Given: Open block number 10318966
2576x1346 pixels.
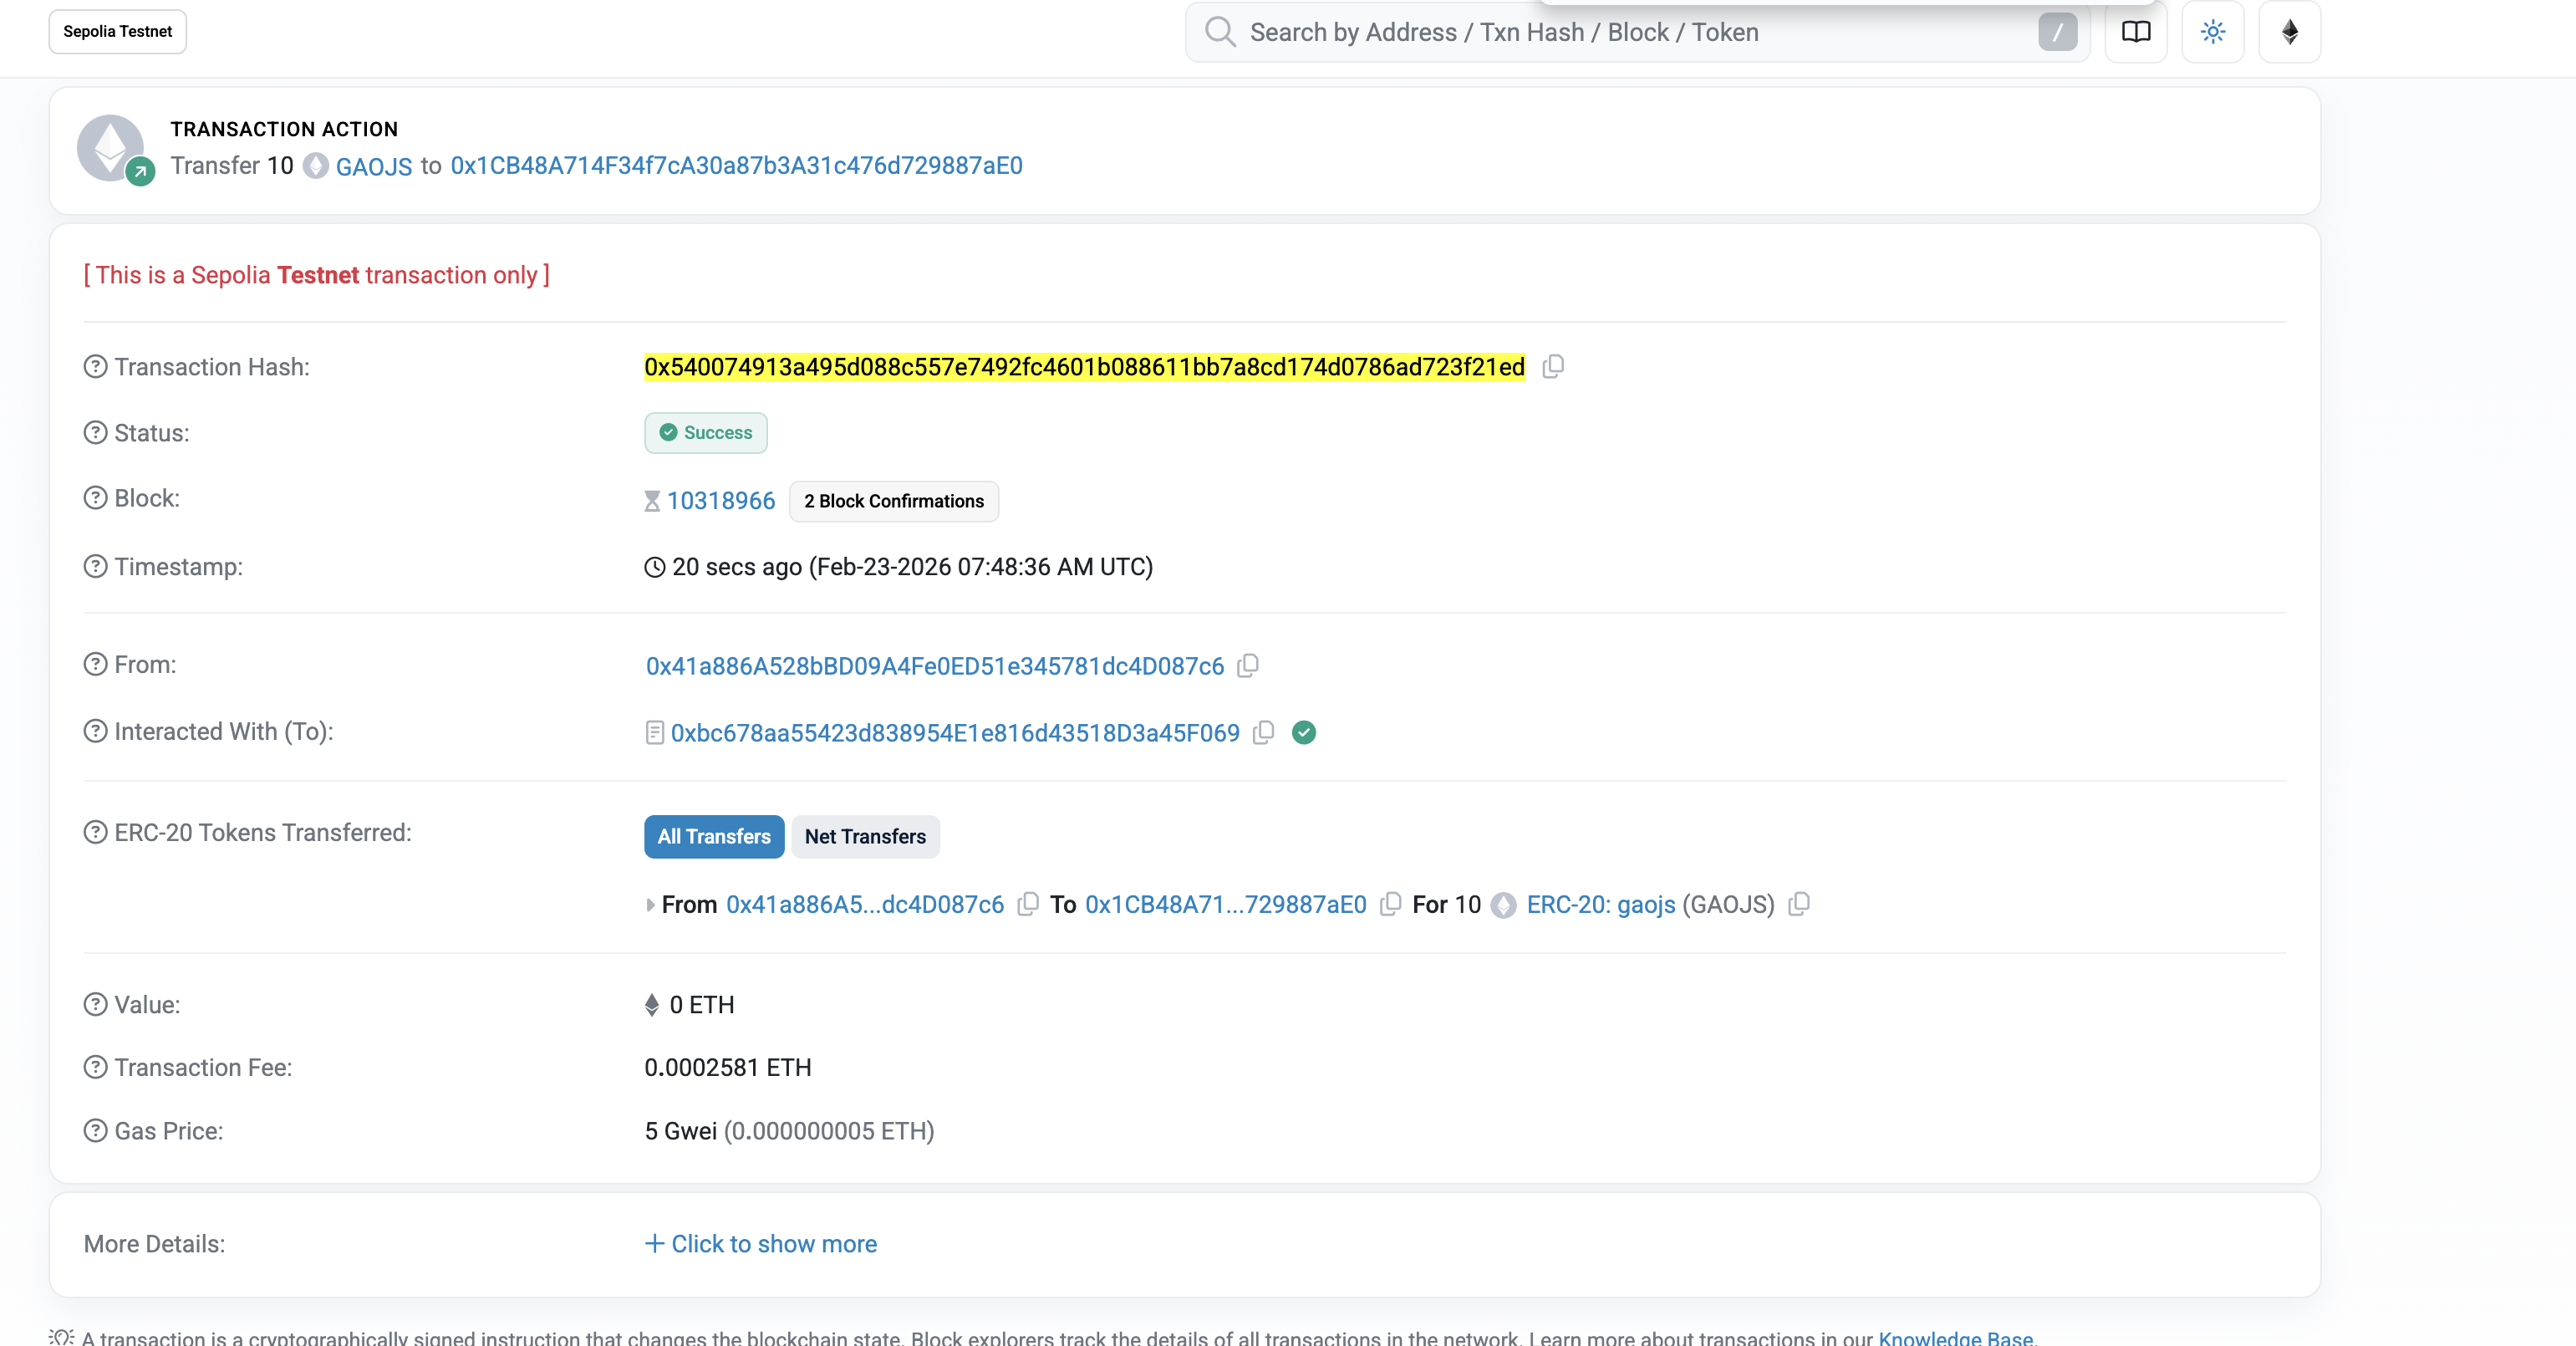Looking at the screenshot, I should (x=720, y=501).
